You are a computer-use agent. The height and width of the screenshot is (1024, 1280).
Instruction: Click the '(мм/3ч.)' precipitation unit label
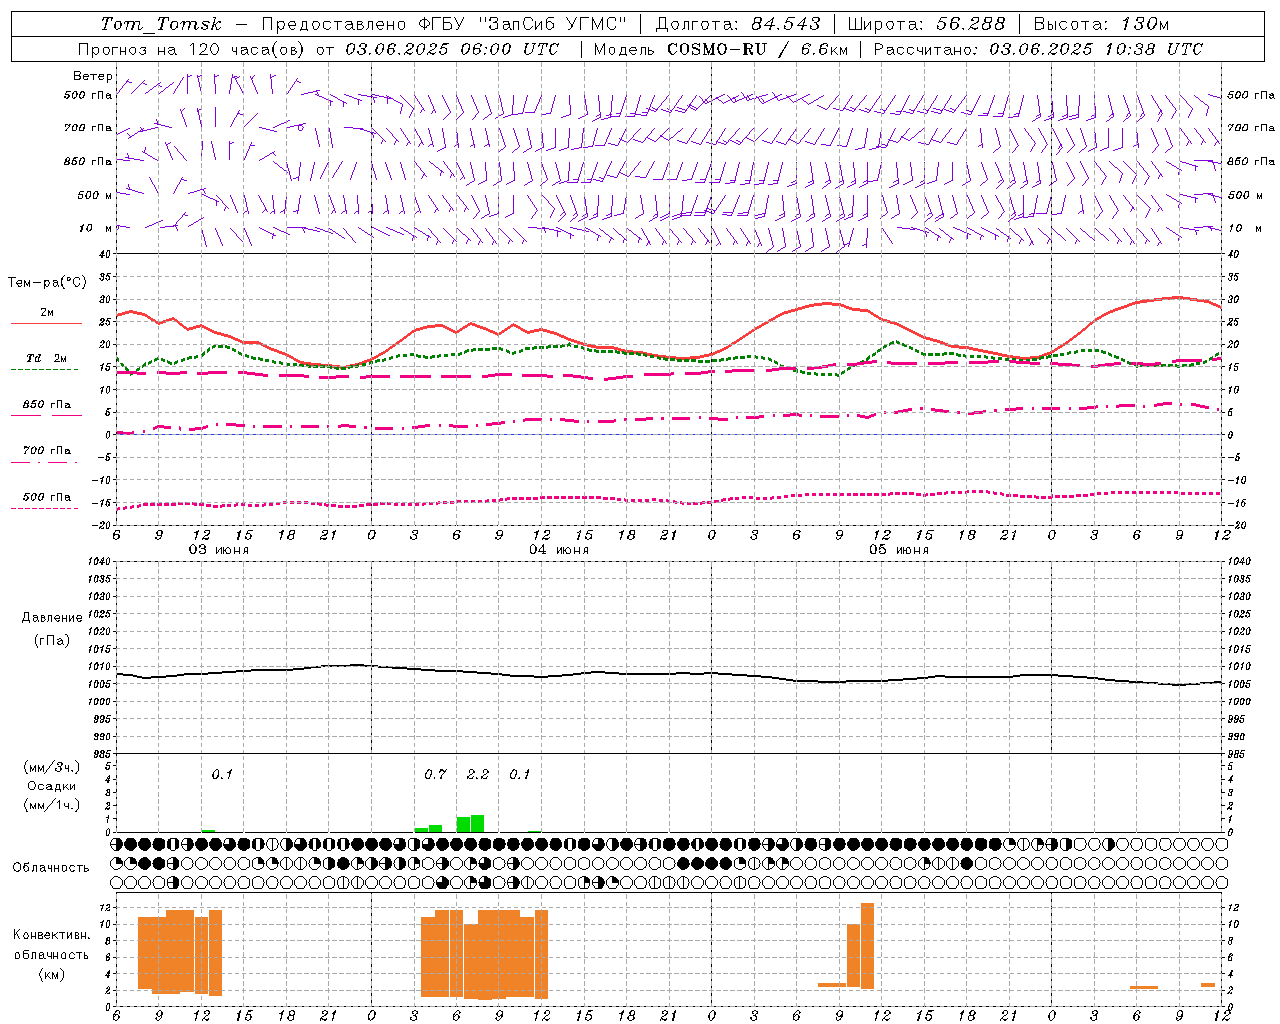pos(52,767)
